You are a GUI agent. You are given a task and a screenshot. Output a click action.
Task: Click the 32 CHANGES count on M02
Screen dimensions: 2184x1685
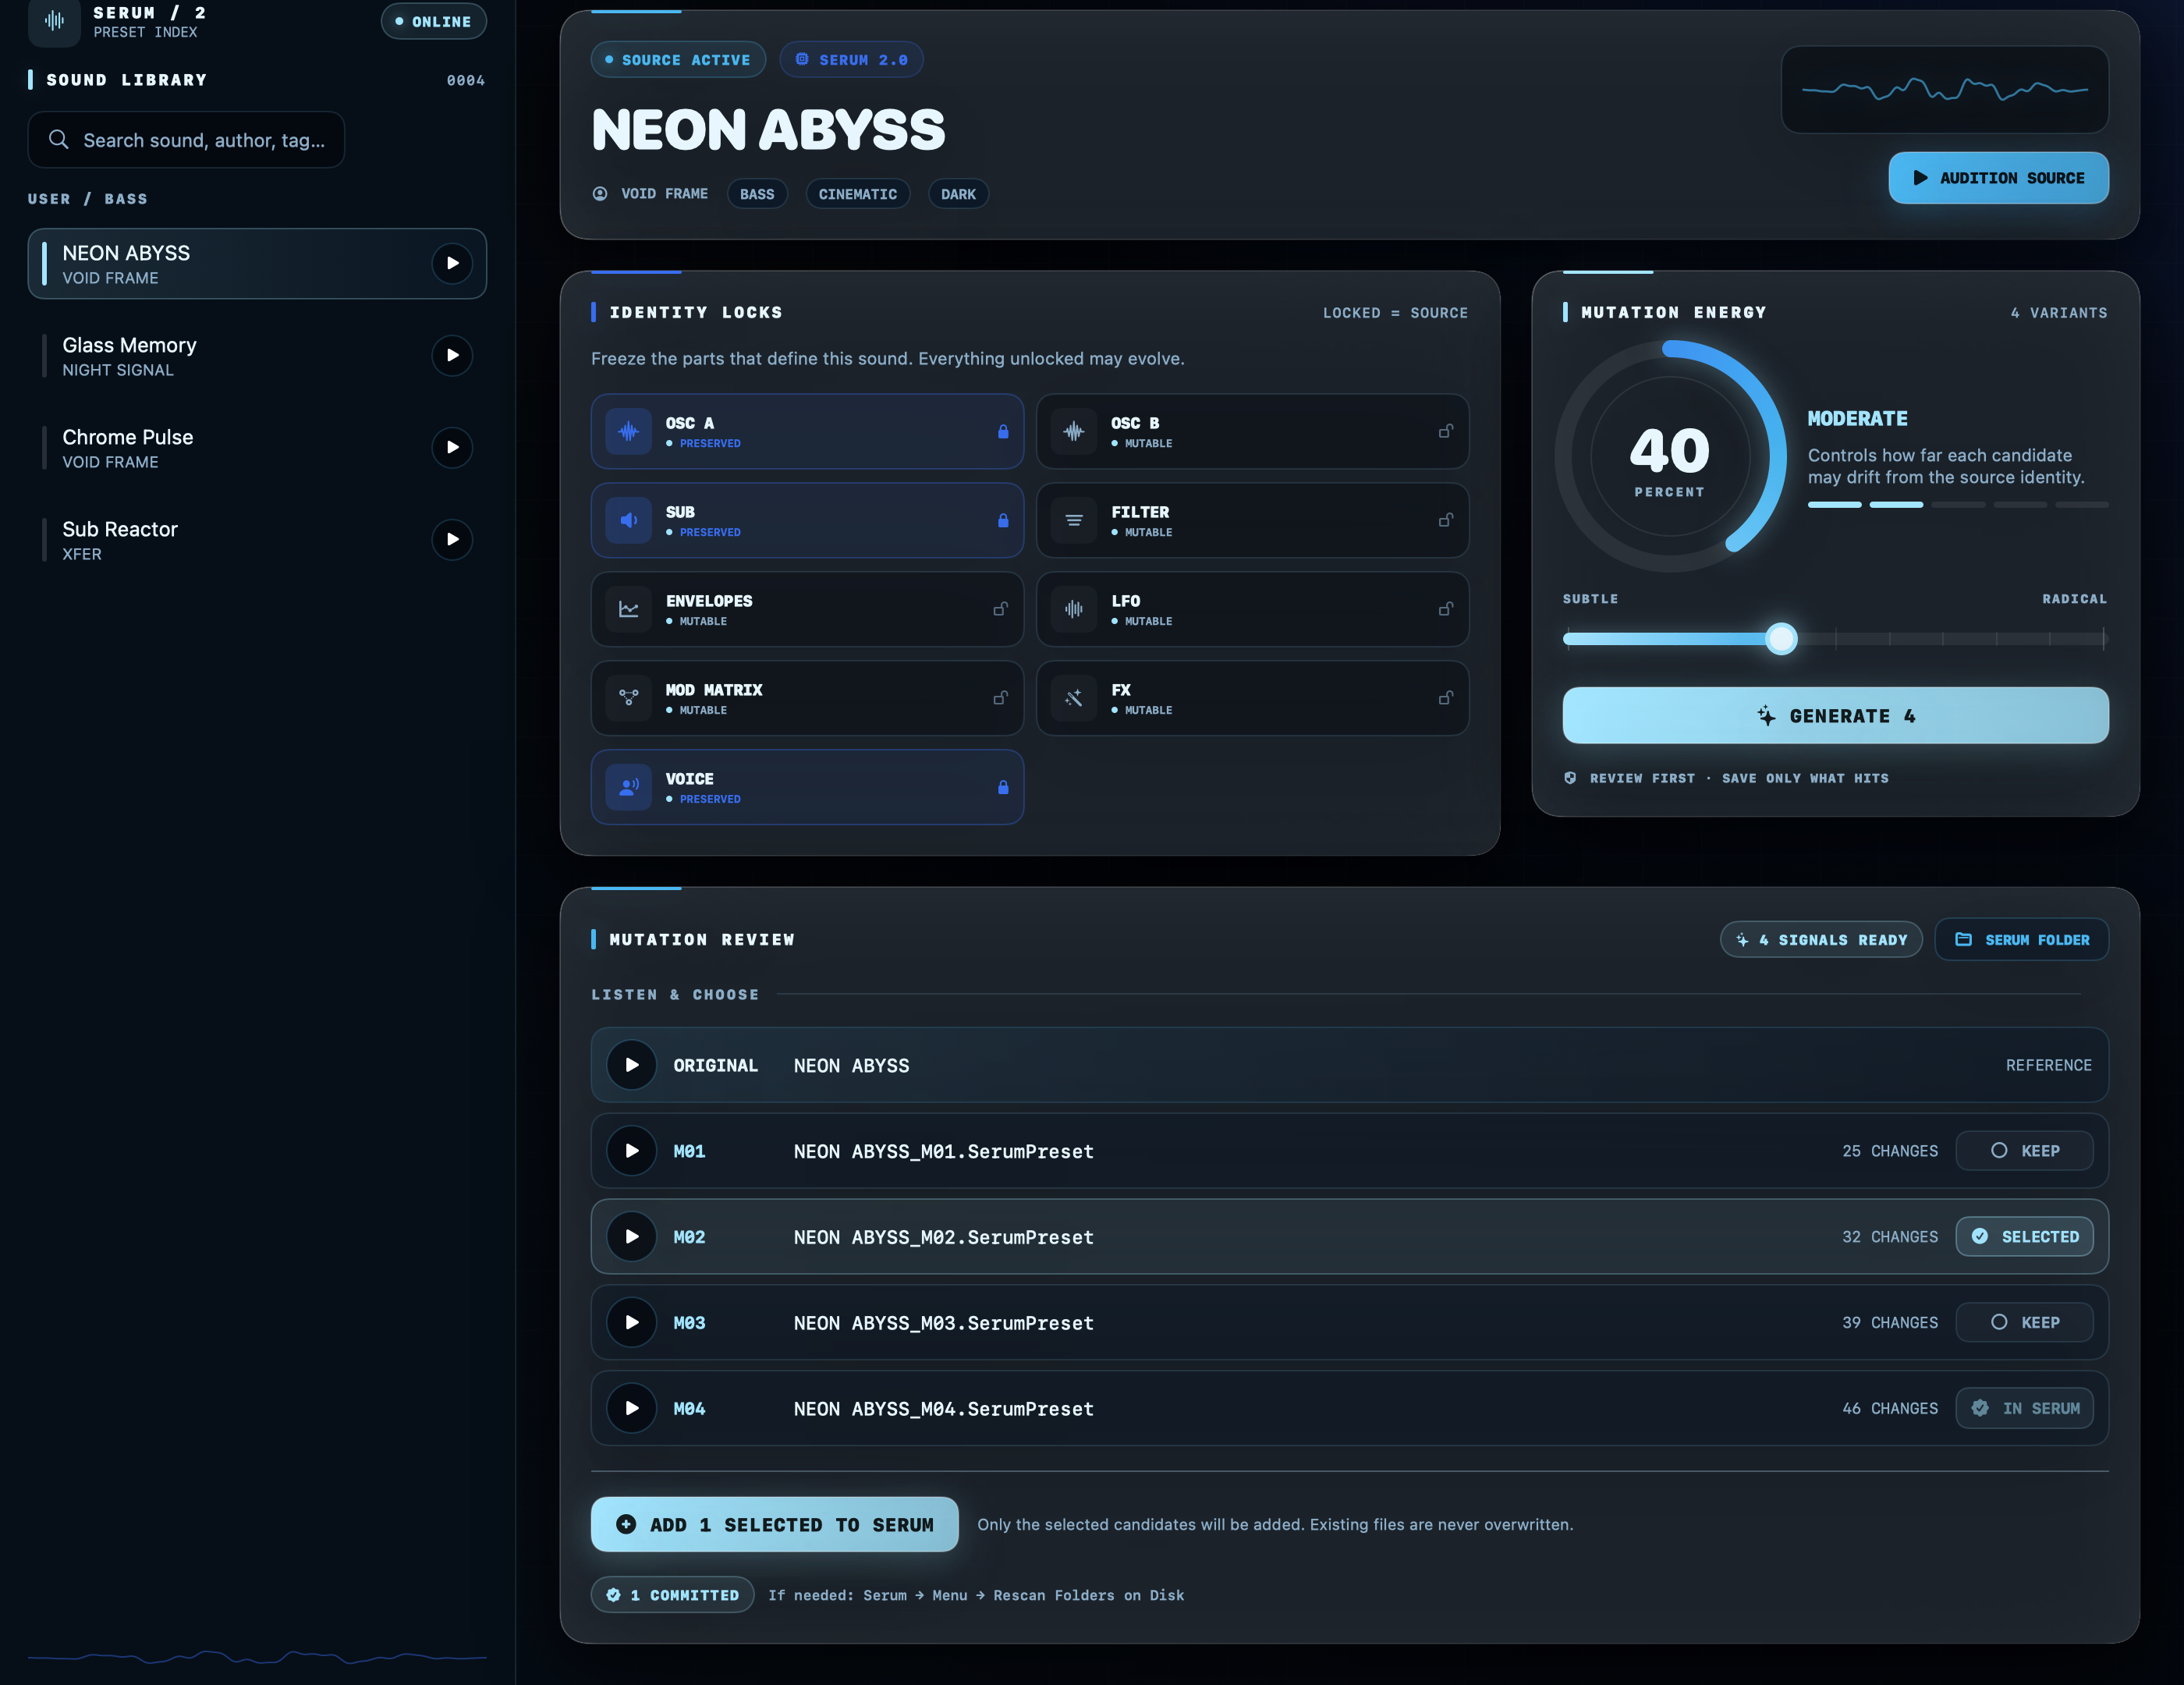click(1889, 1238)
